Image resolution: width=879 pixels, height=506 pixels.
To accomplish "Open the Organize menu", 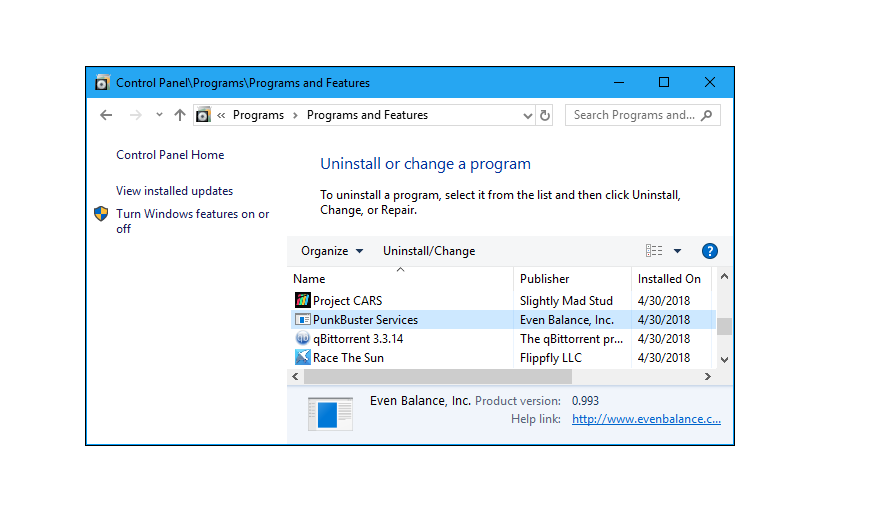I will coord(332,251).
